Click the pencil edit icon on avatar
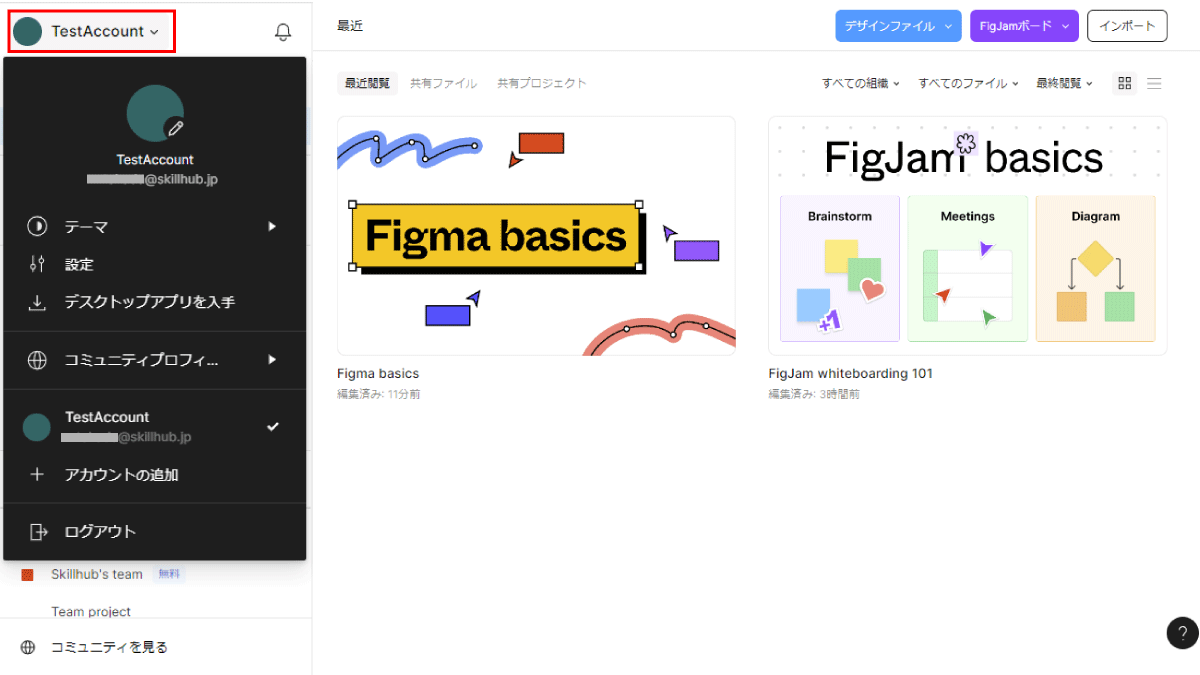1200x675 pixels. coord(175,128)
